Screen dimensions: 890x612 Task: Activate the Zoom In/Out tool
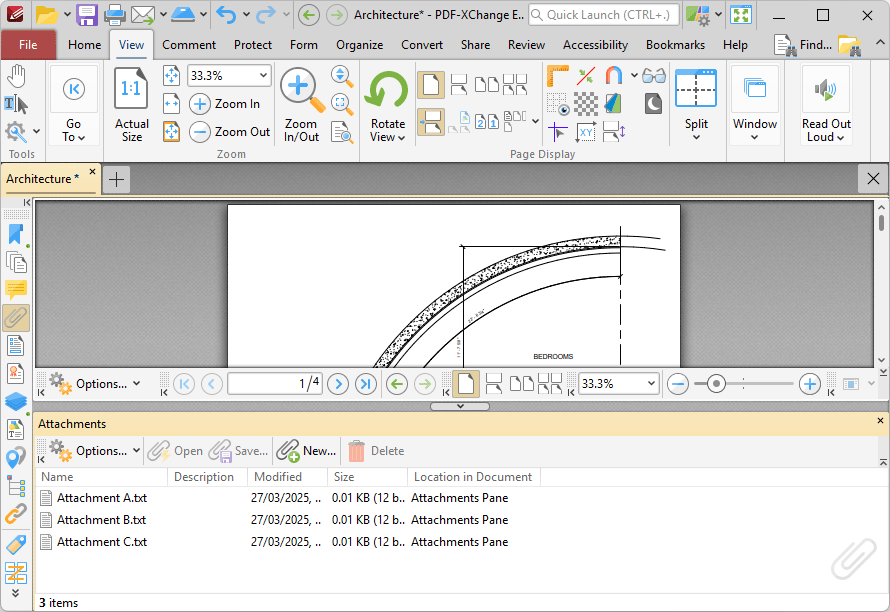click(x=301, y=104)
